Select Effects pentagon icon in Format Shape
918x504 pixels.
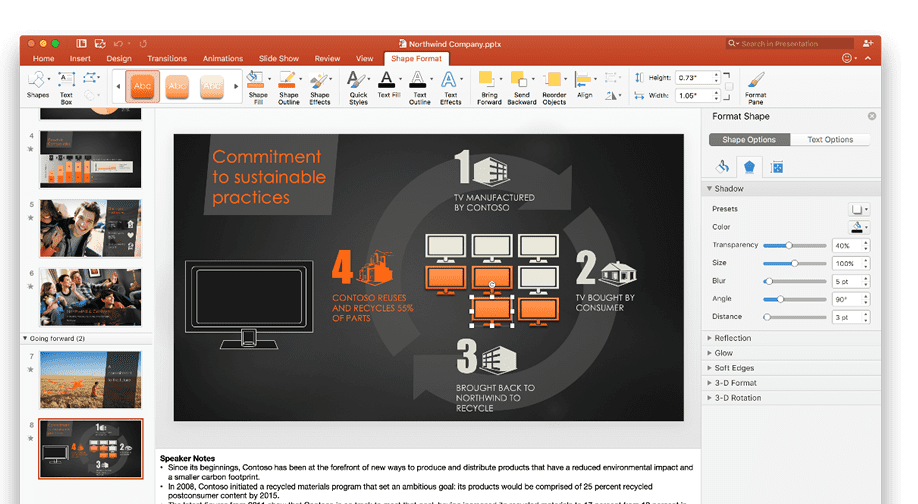[749, 167]
